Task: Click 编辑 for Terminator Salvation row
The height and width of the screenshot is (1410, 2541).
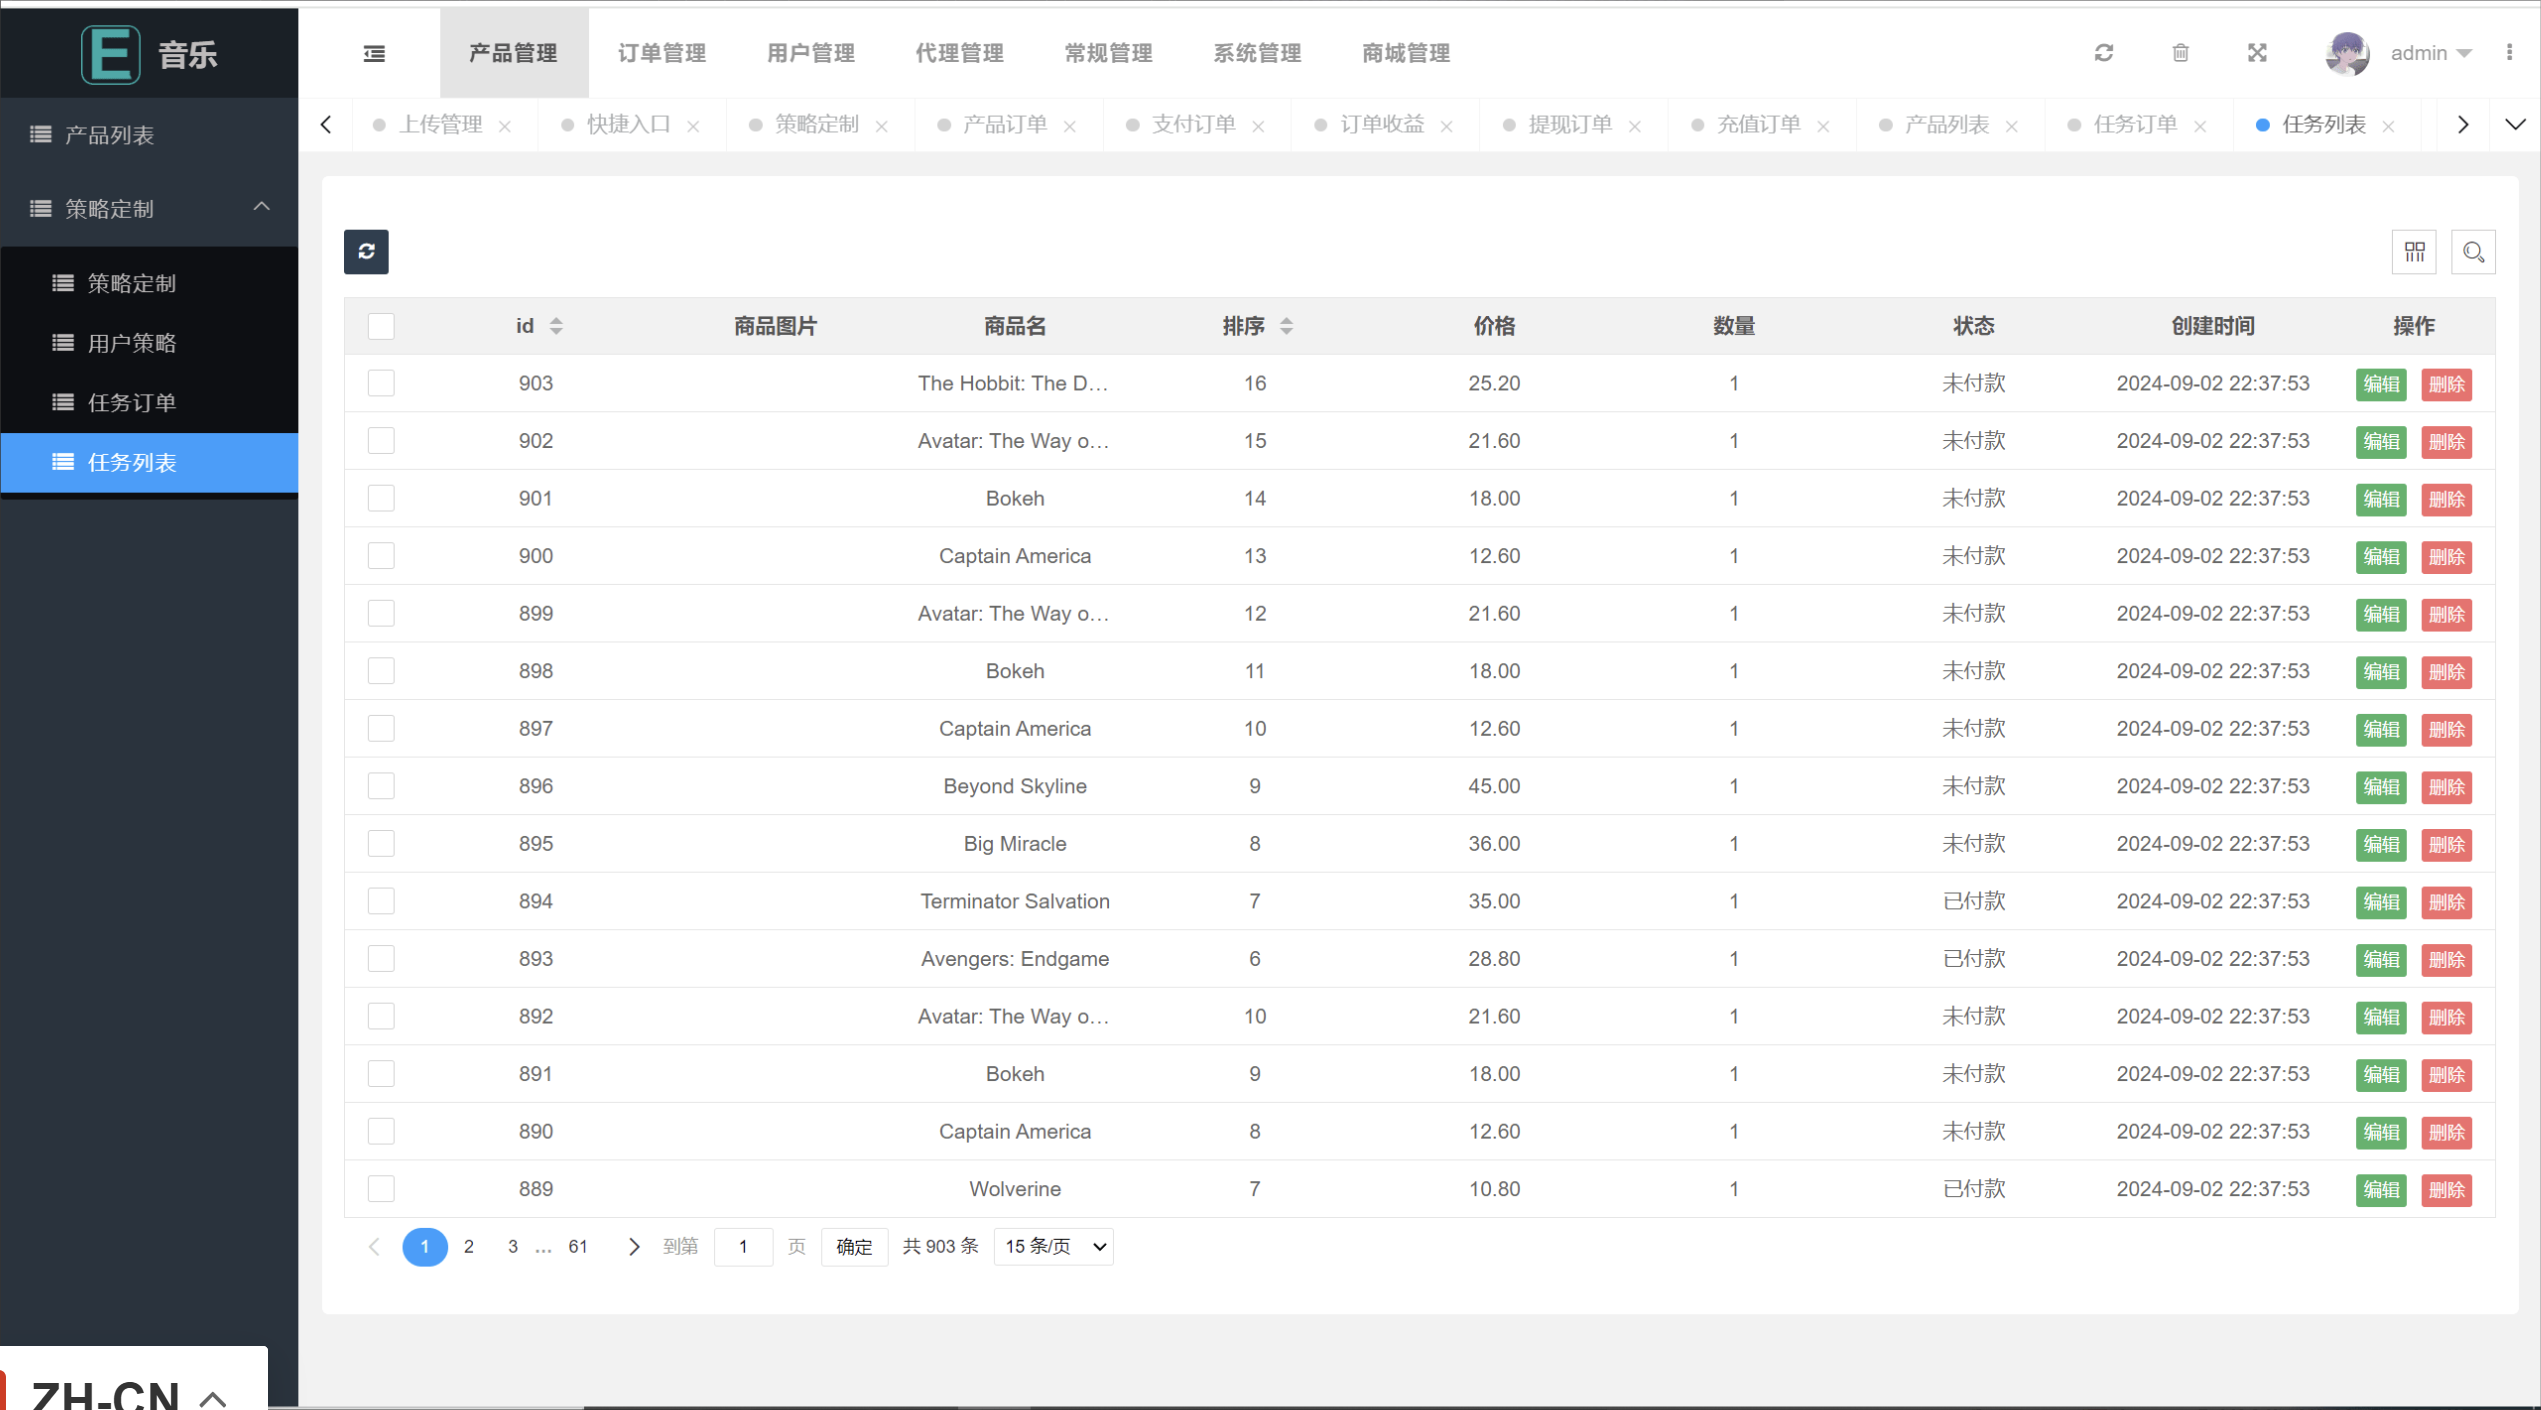Action: click(x=2380, y=902)
